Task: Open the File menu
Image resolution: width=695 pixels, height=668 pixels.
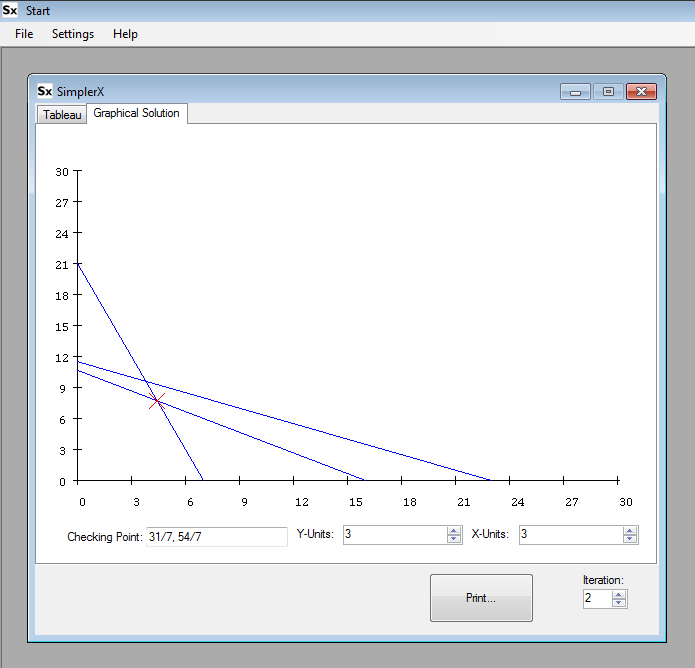Action: (x=24, y=34)
